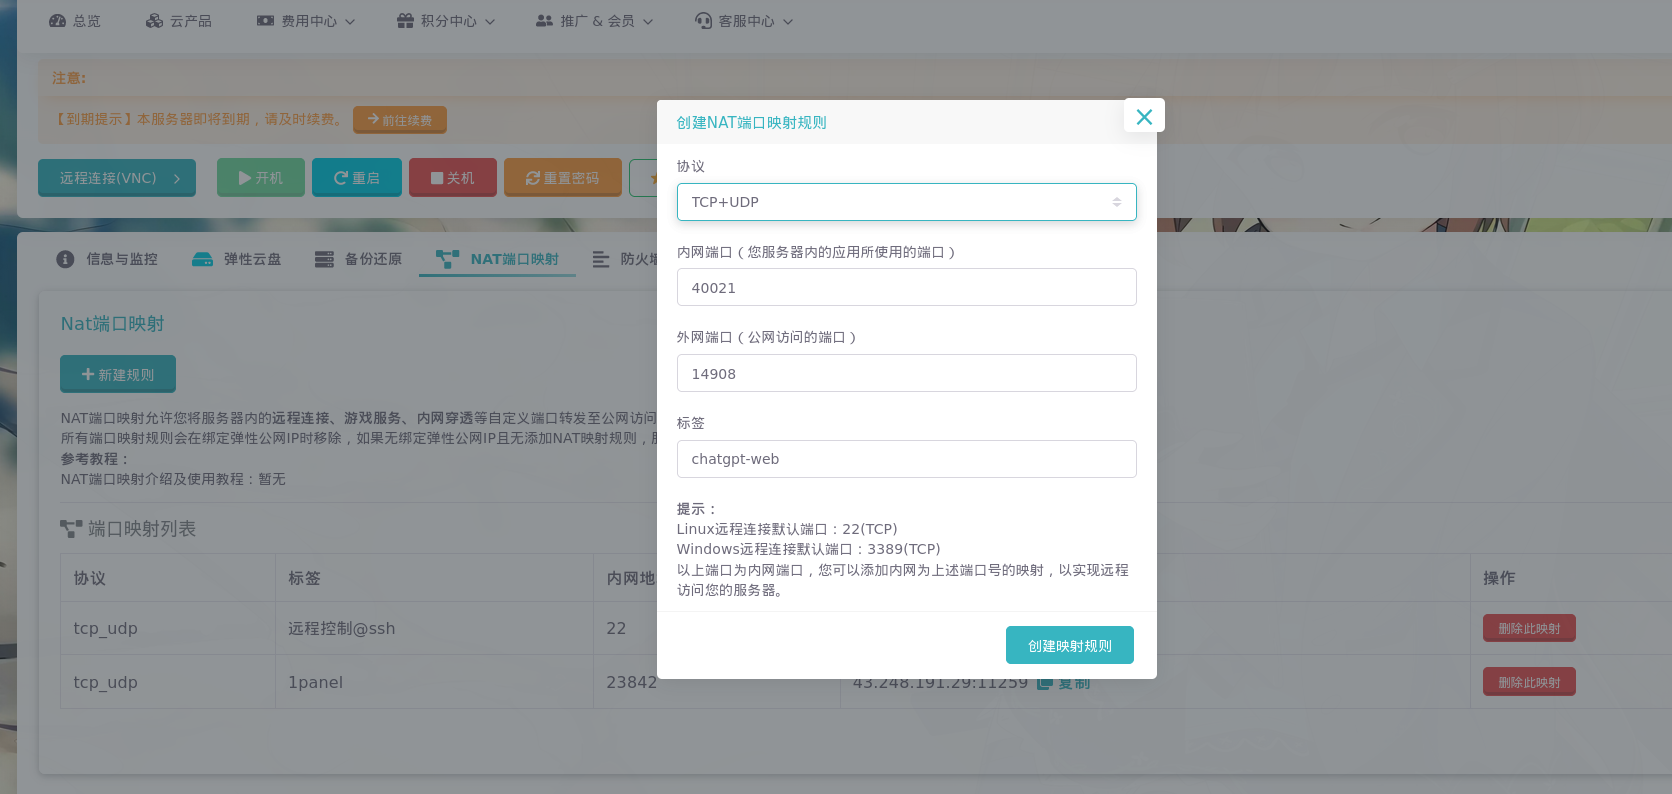
Task: Click the 端口映射列表 heading
Action: click(x=142, y=528)
